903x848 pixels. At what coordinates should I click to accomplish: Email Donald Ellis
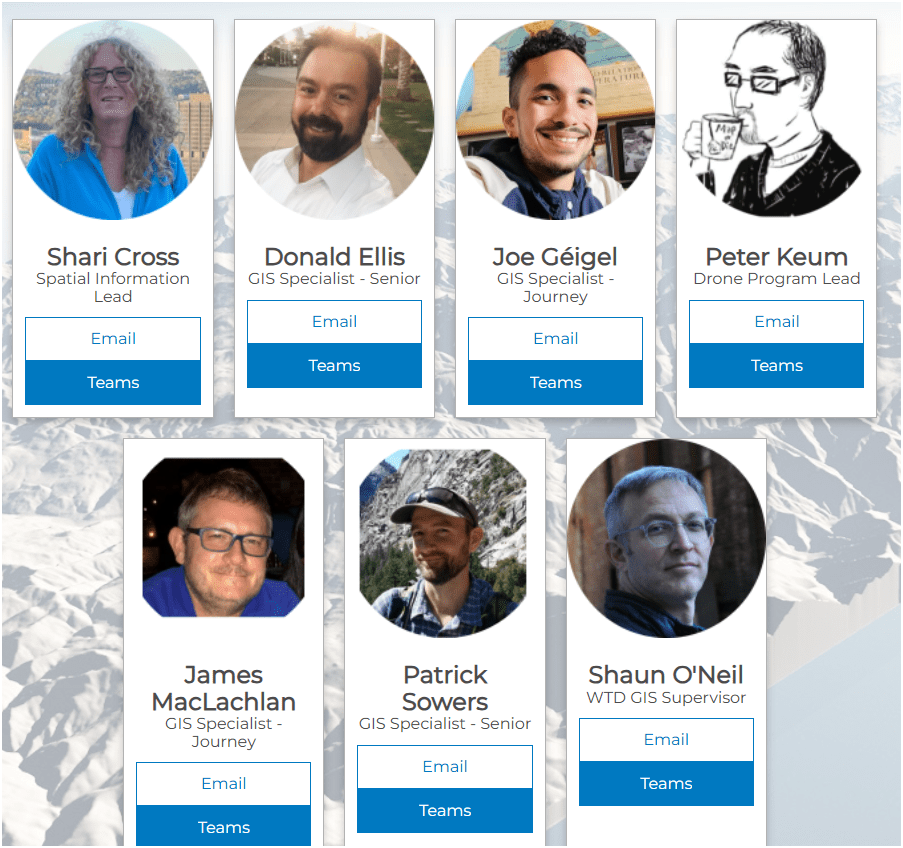coord(335,322)
